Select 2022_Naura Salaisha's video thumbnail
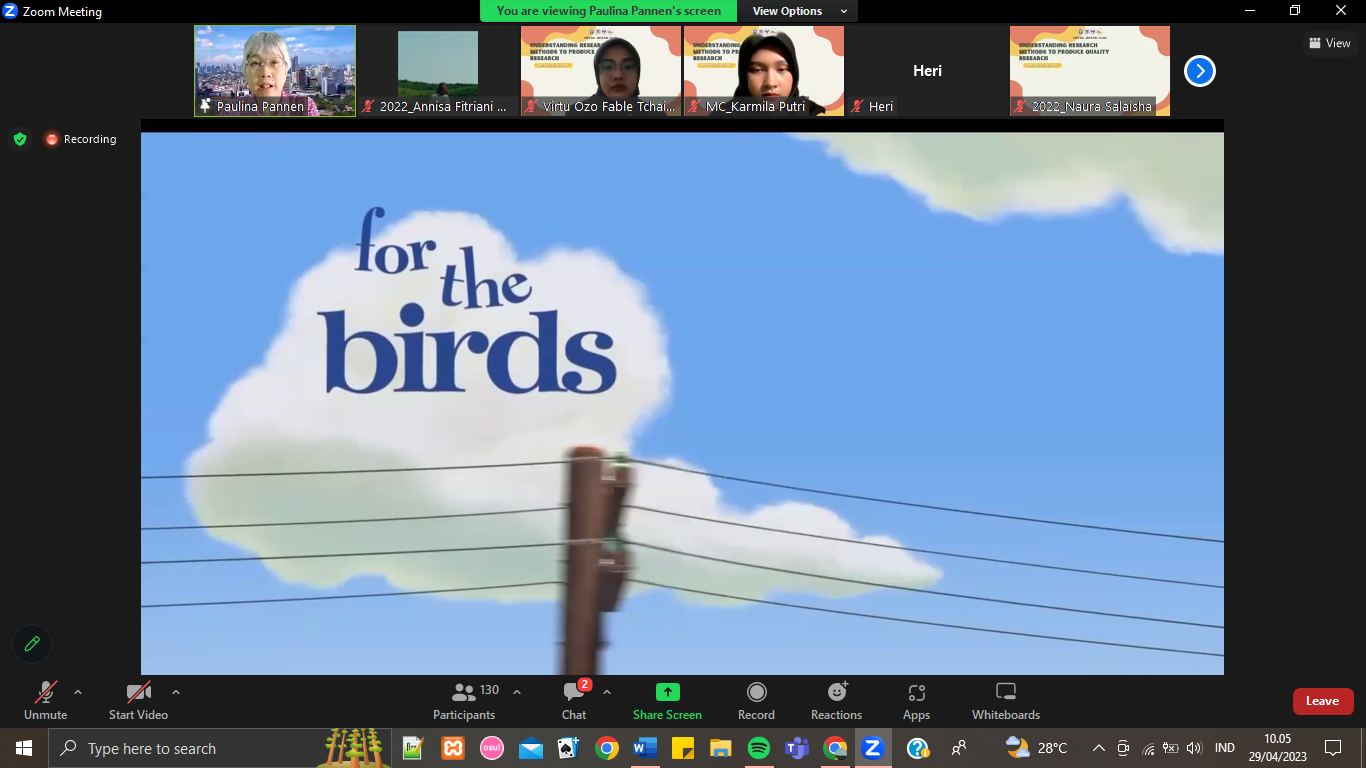This screenshot has width=1366, height=768. (x=1090, y=71)
